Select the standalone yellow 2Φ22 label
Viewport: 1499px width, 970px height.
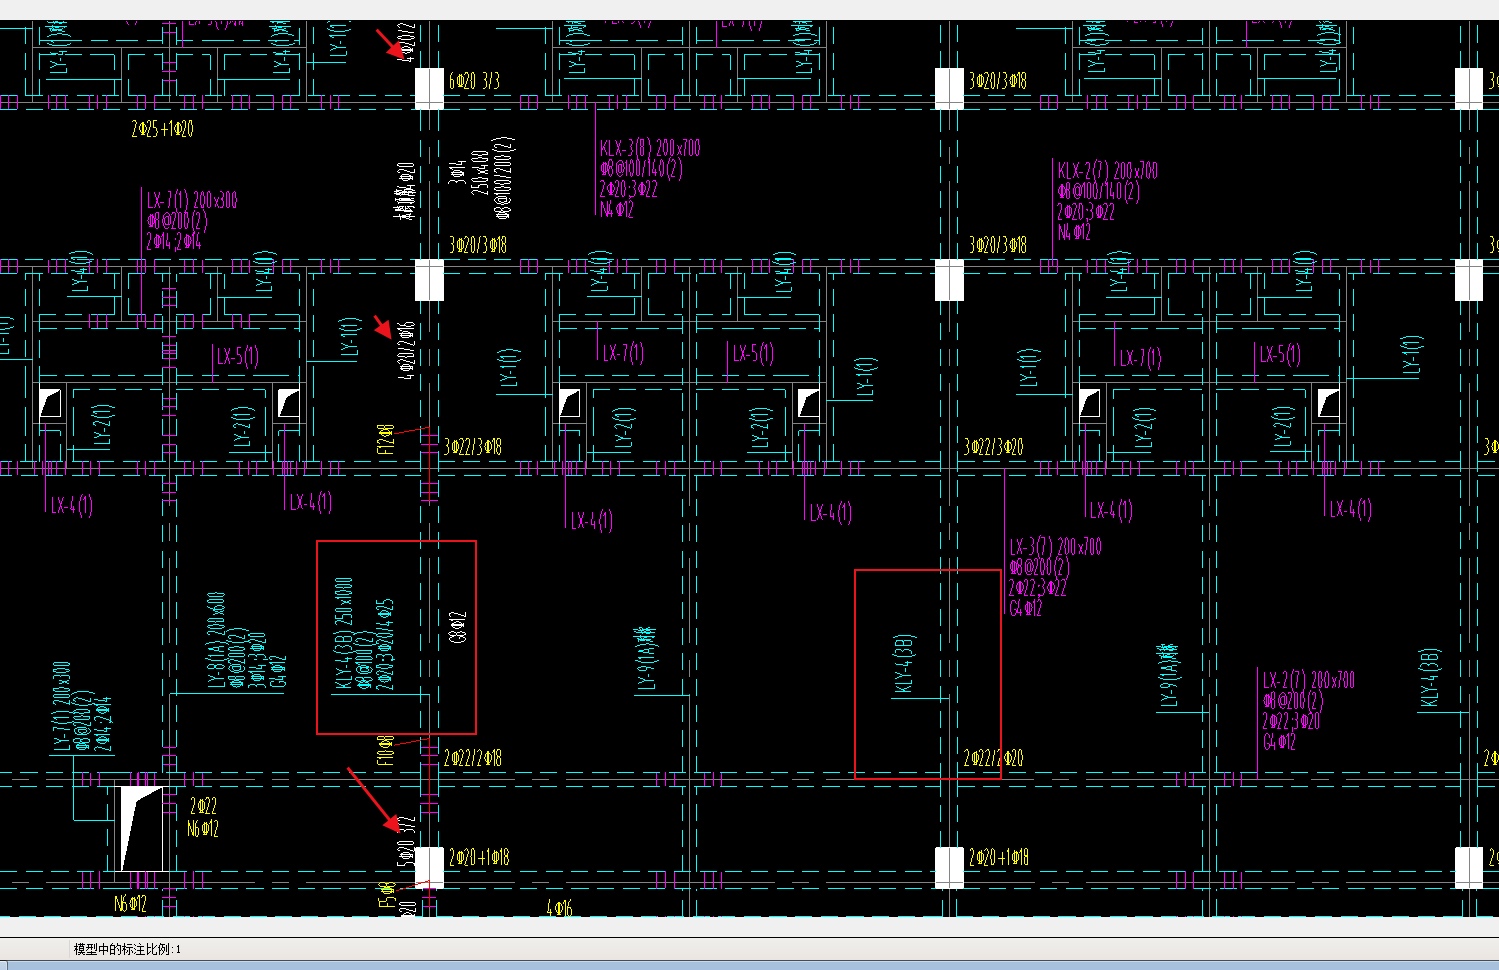coord(203,806)
